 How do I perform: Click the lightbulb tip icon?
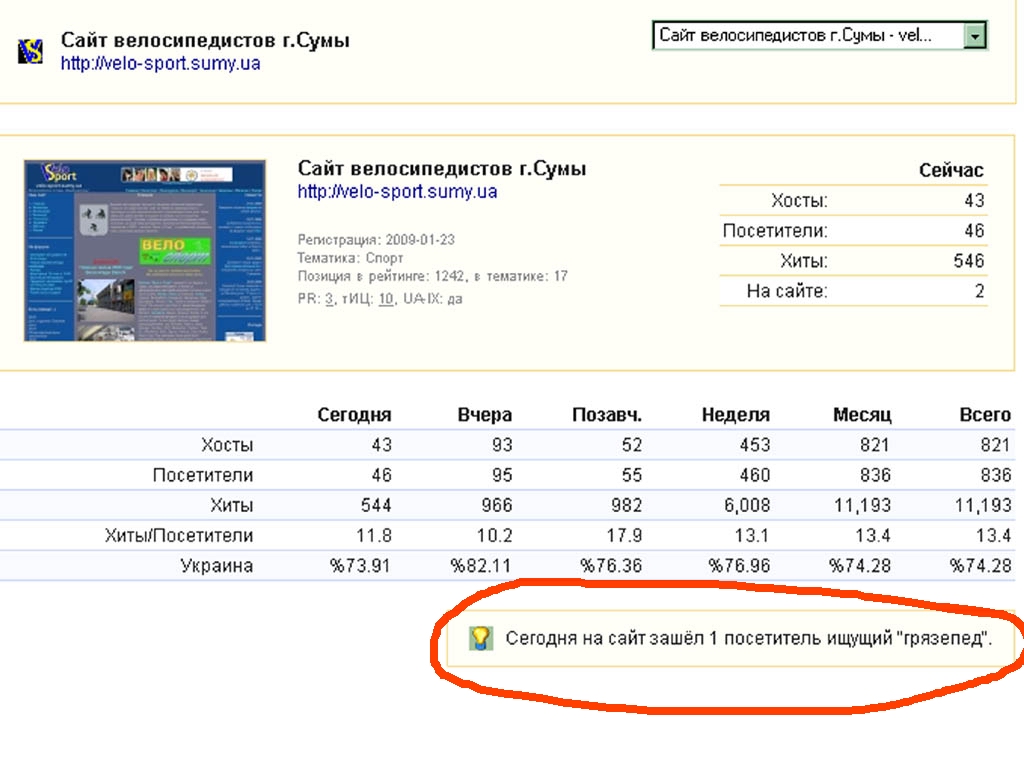[481, 638]
